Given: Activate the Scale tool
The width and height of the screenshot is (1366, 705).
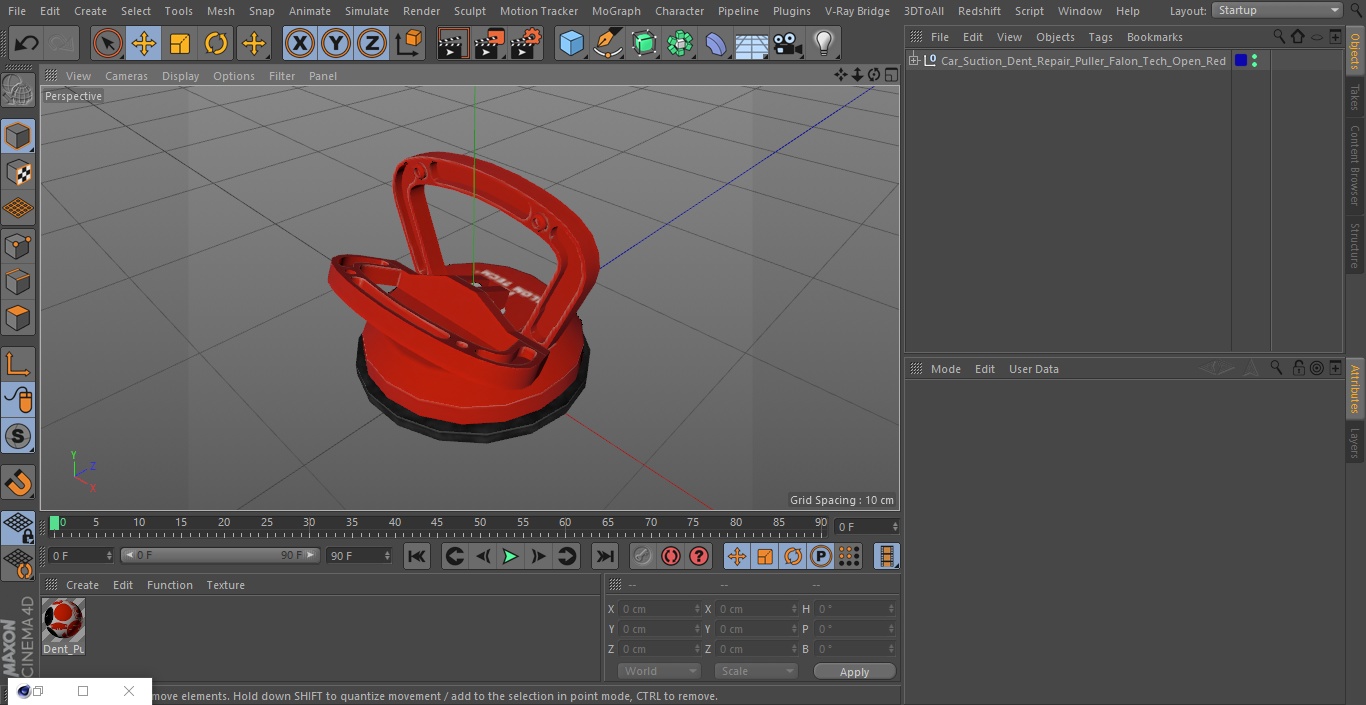Looking at the screenshot, I should coord(180,43).
